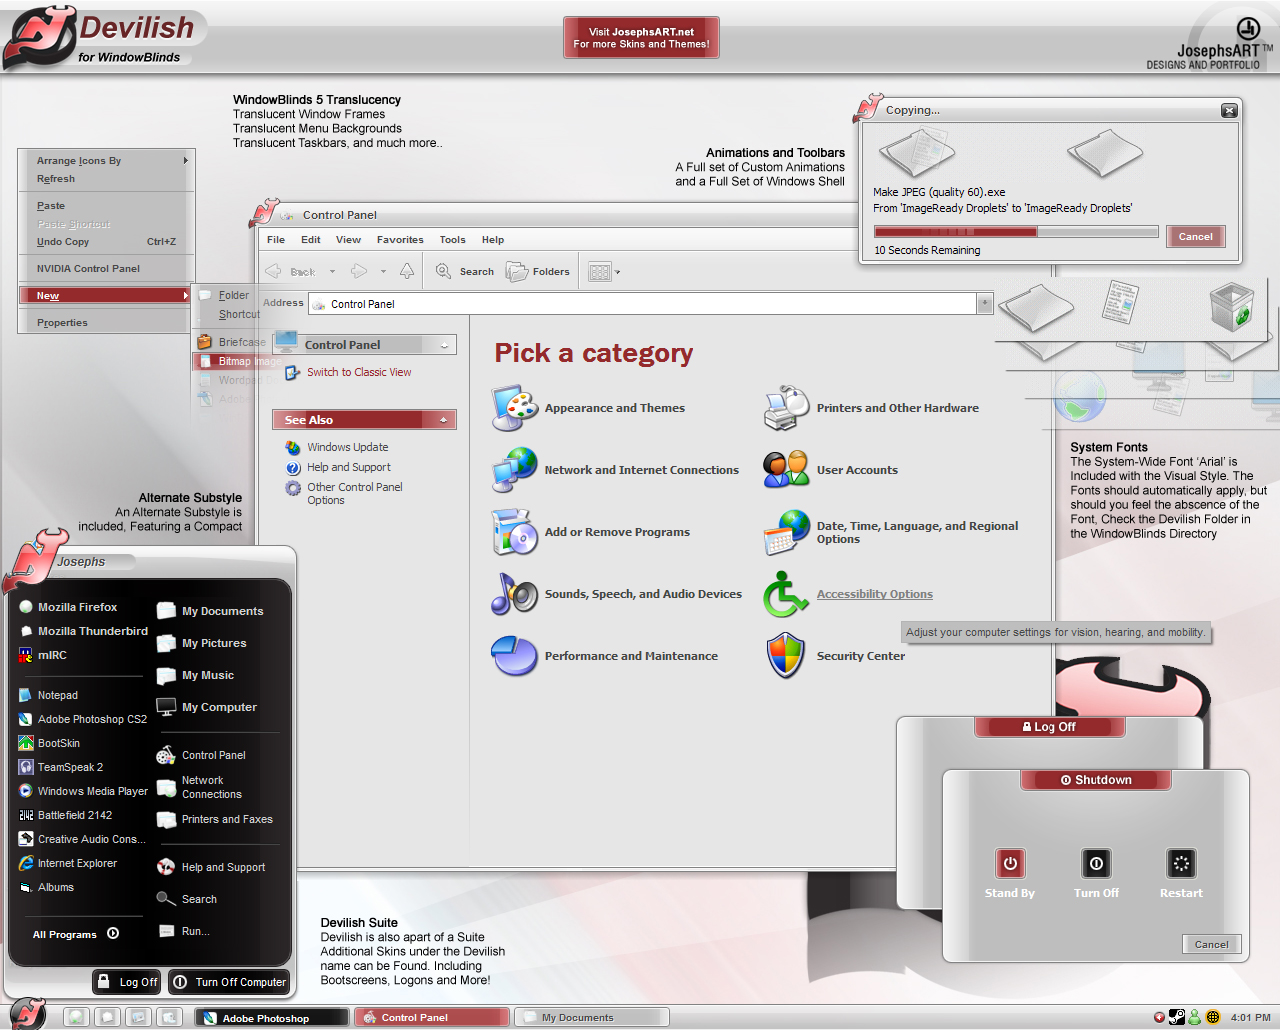The image size is (1280, 1030).
Task: Click Log Off at start menu bottom
Action: [128, 982]
